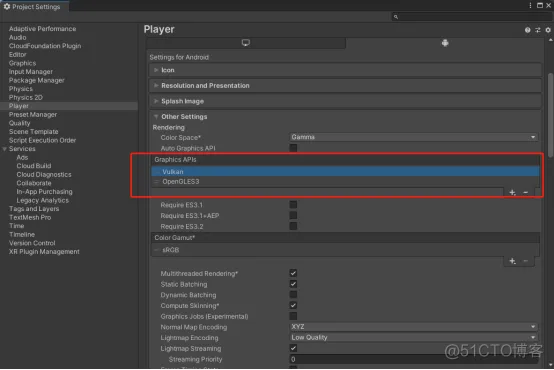Open Graphics settings category
554x370 pixels.
22,63
